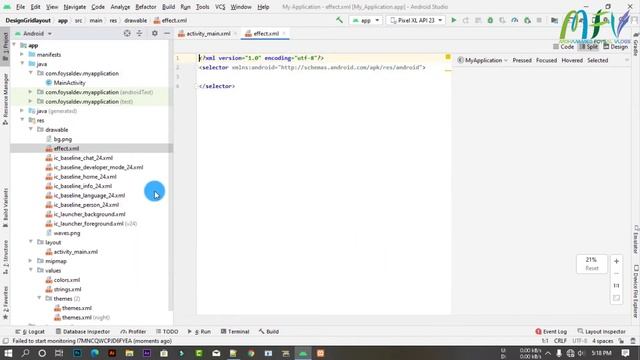Open Android Studio taskbar icon
640x360 pixels.
303,353
